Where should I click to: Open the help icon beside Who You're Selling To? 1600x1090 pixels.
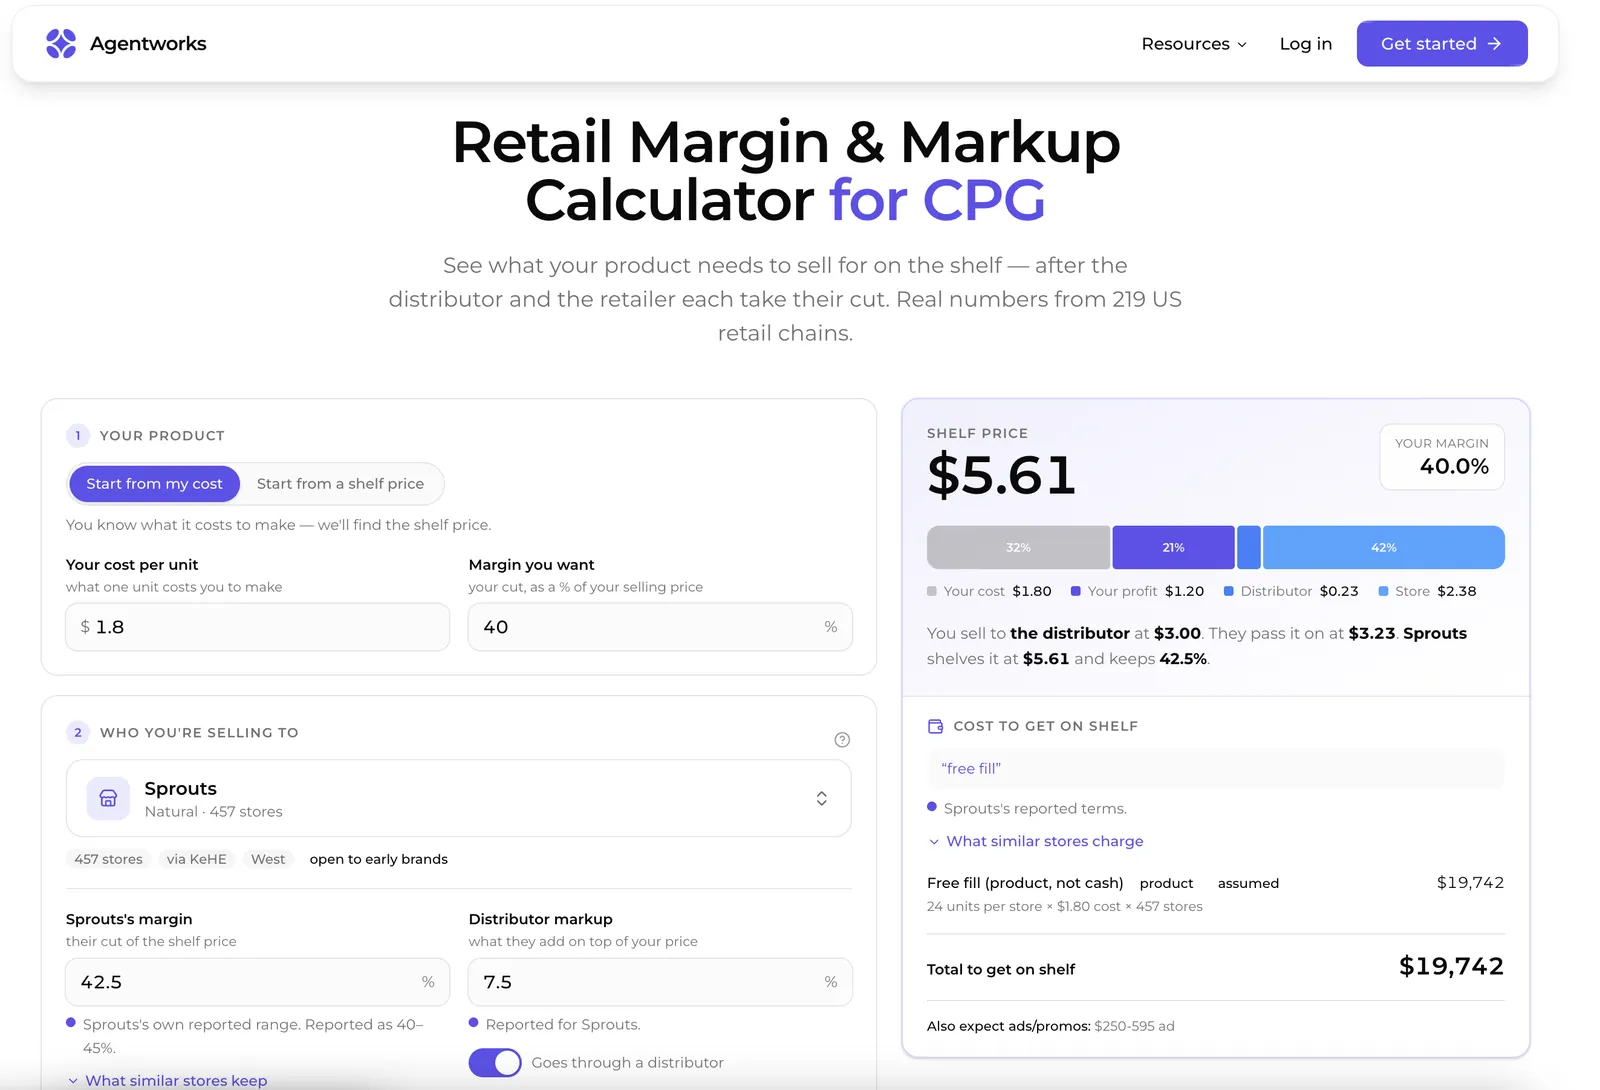[842, 740]
